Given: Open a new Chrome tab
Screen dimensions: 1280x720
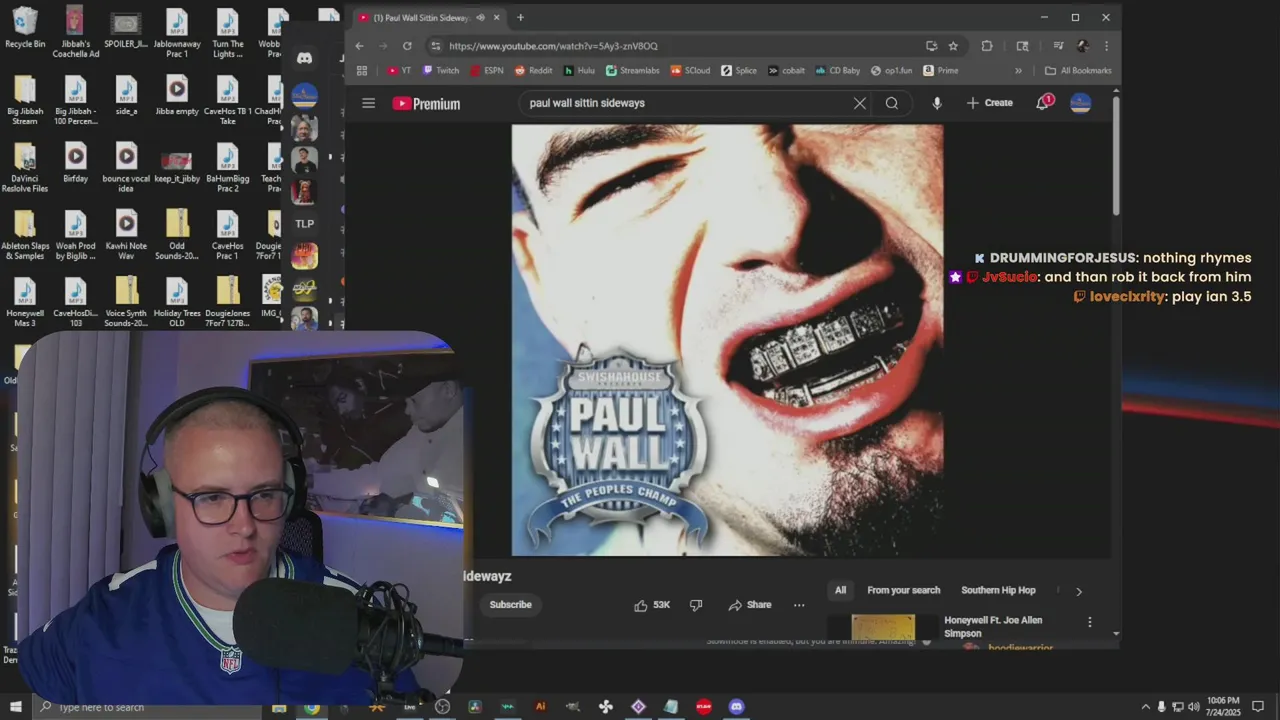Looking at the screenshot, I should point(520,17).
